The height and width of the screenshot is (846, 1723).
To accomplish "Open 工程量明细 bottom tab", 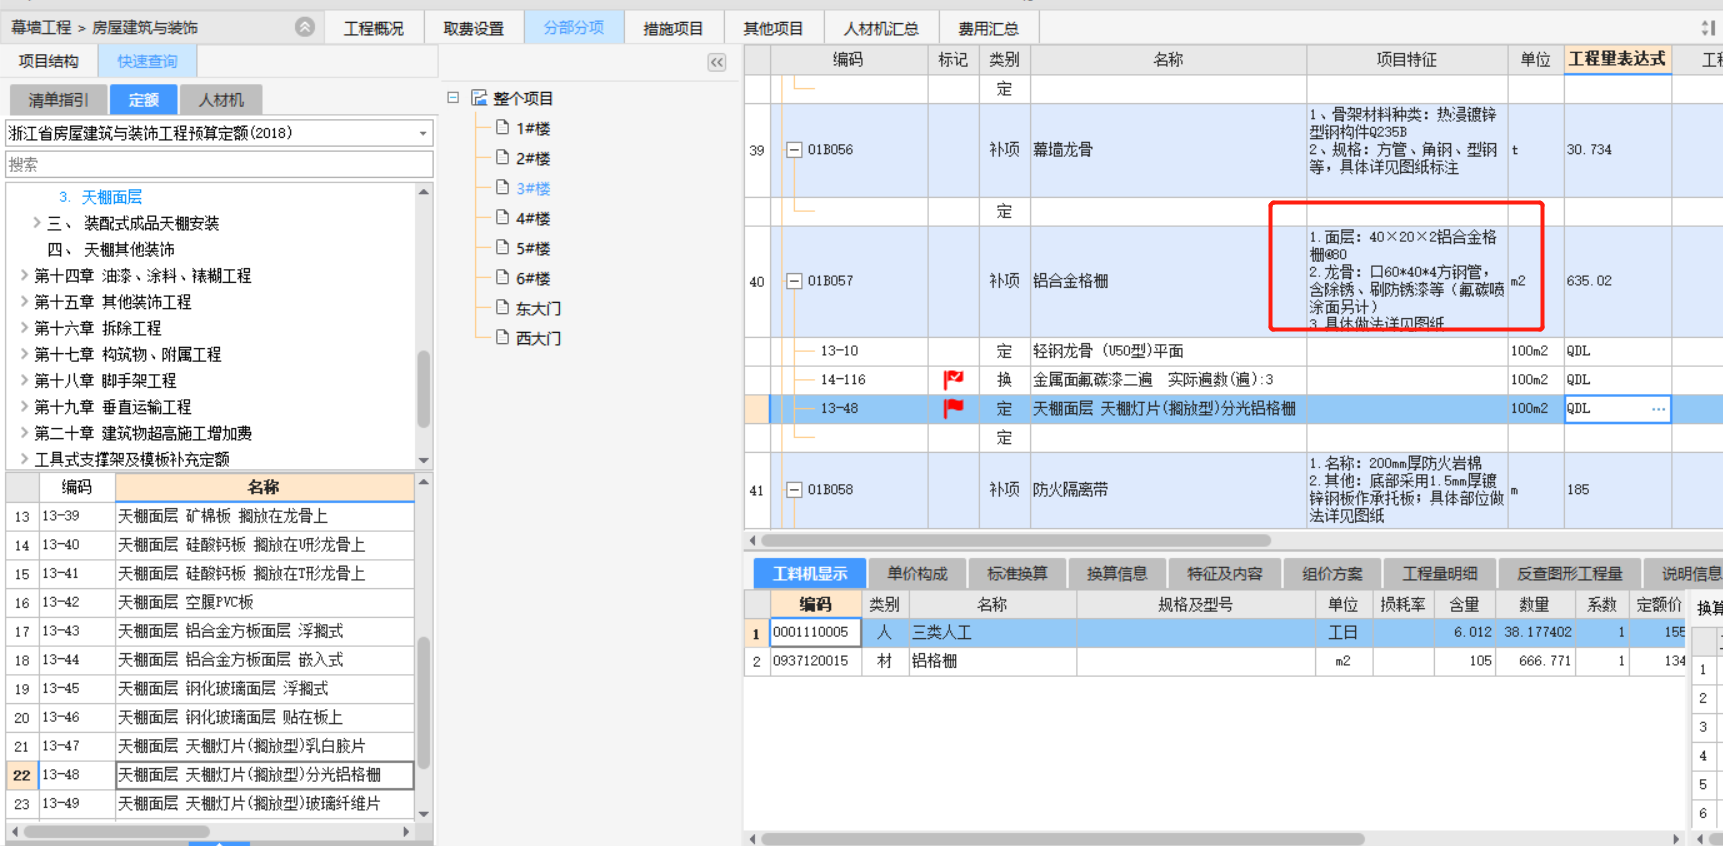I will click(1439, 573).
